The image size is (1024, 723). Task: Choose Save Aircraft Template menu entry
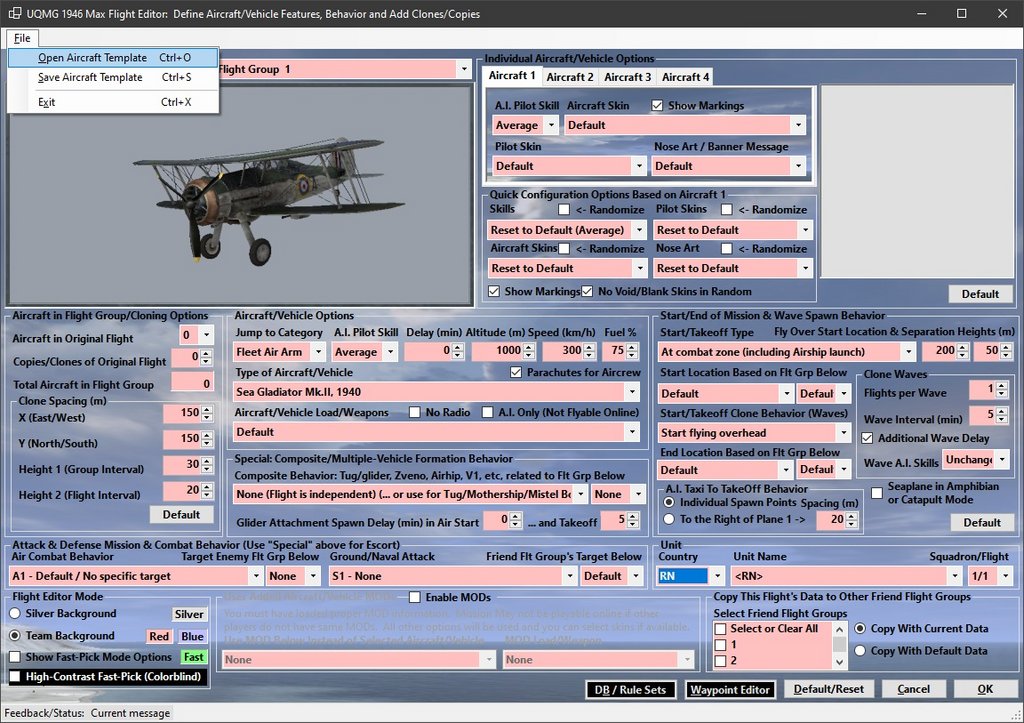click(x=113, y=77)
